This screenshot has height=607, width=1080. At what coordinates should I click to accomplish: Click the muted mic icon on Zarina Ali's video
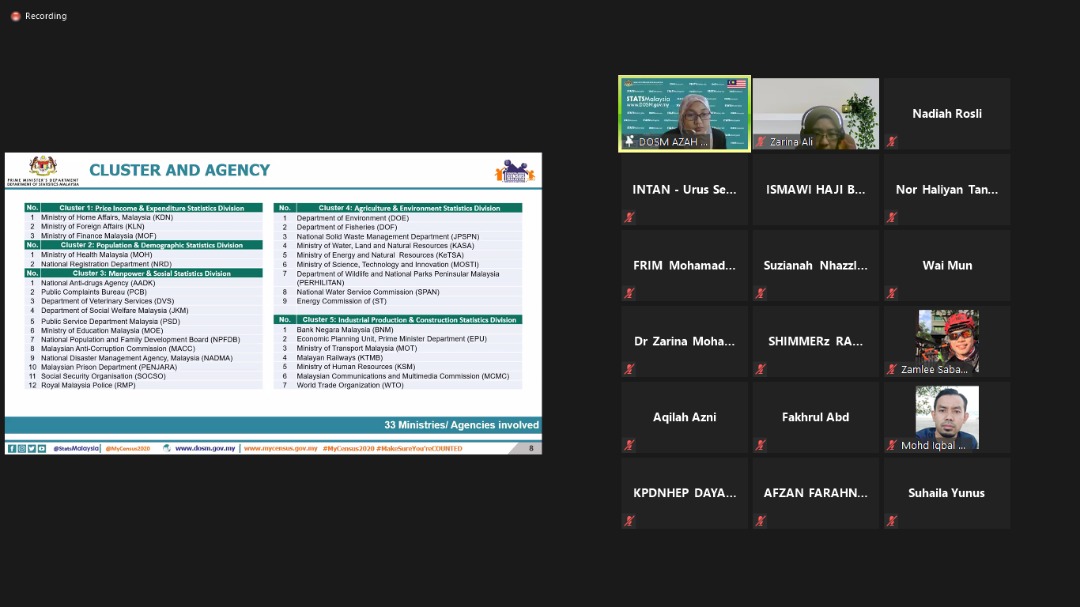coord(760,142)
